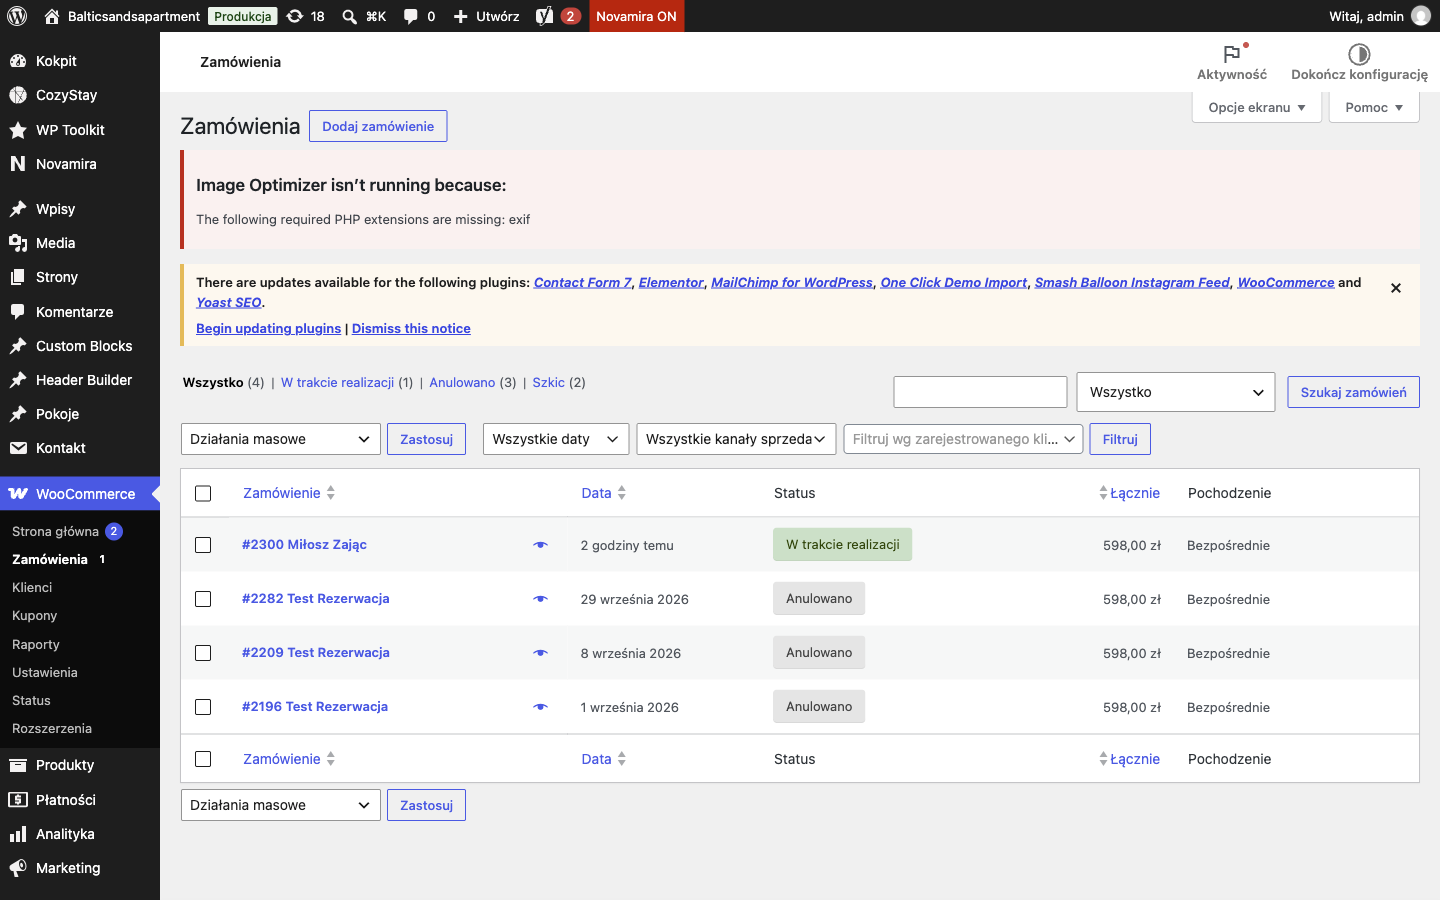Open the Aktywność flag icon

[x=1232, y=54]
